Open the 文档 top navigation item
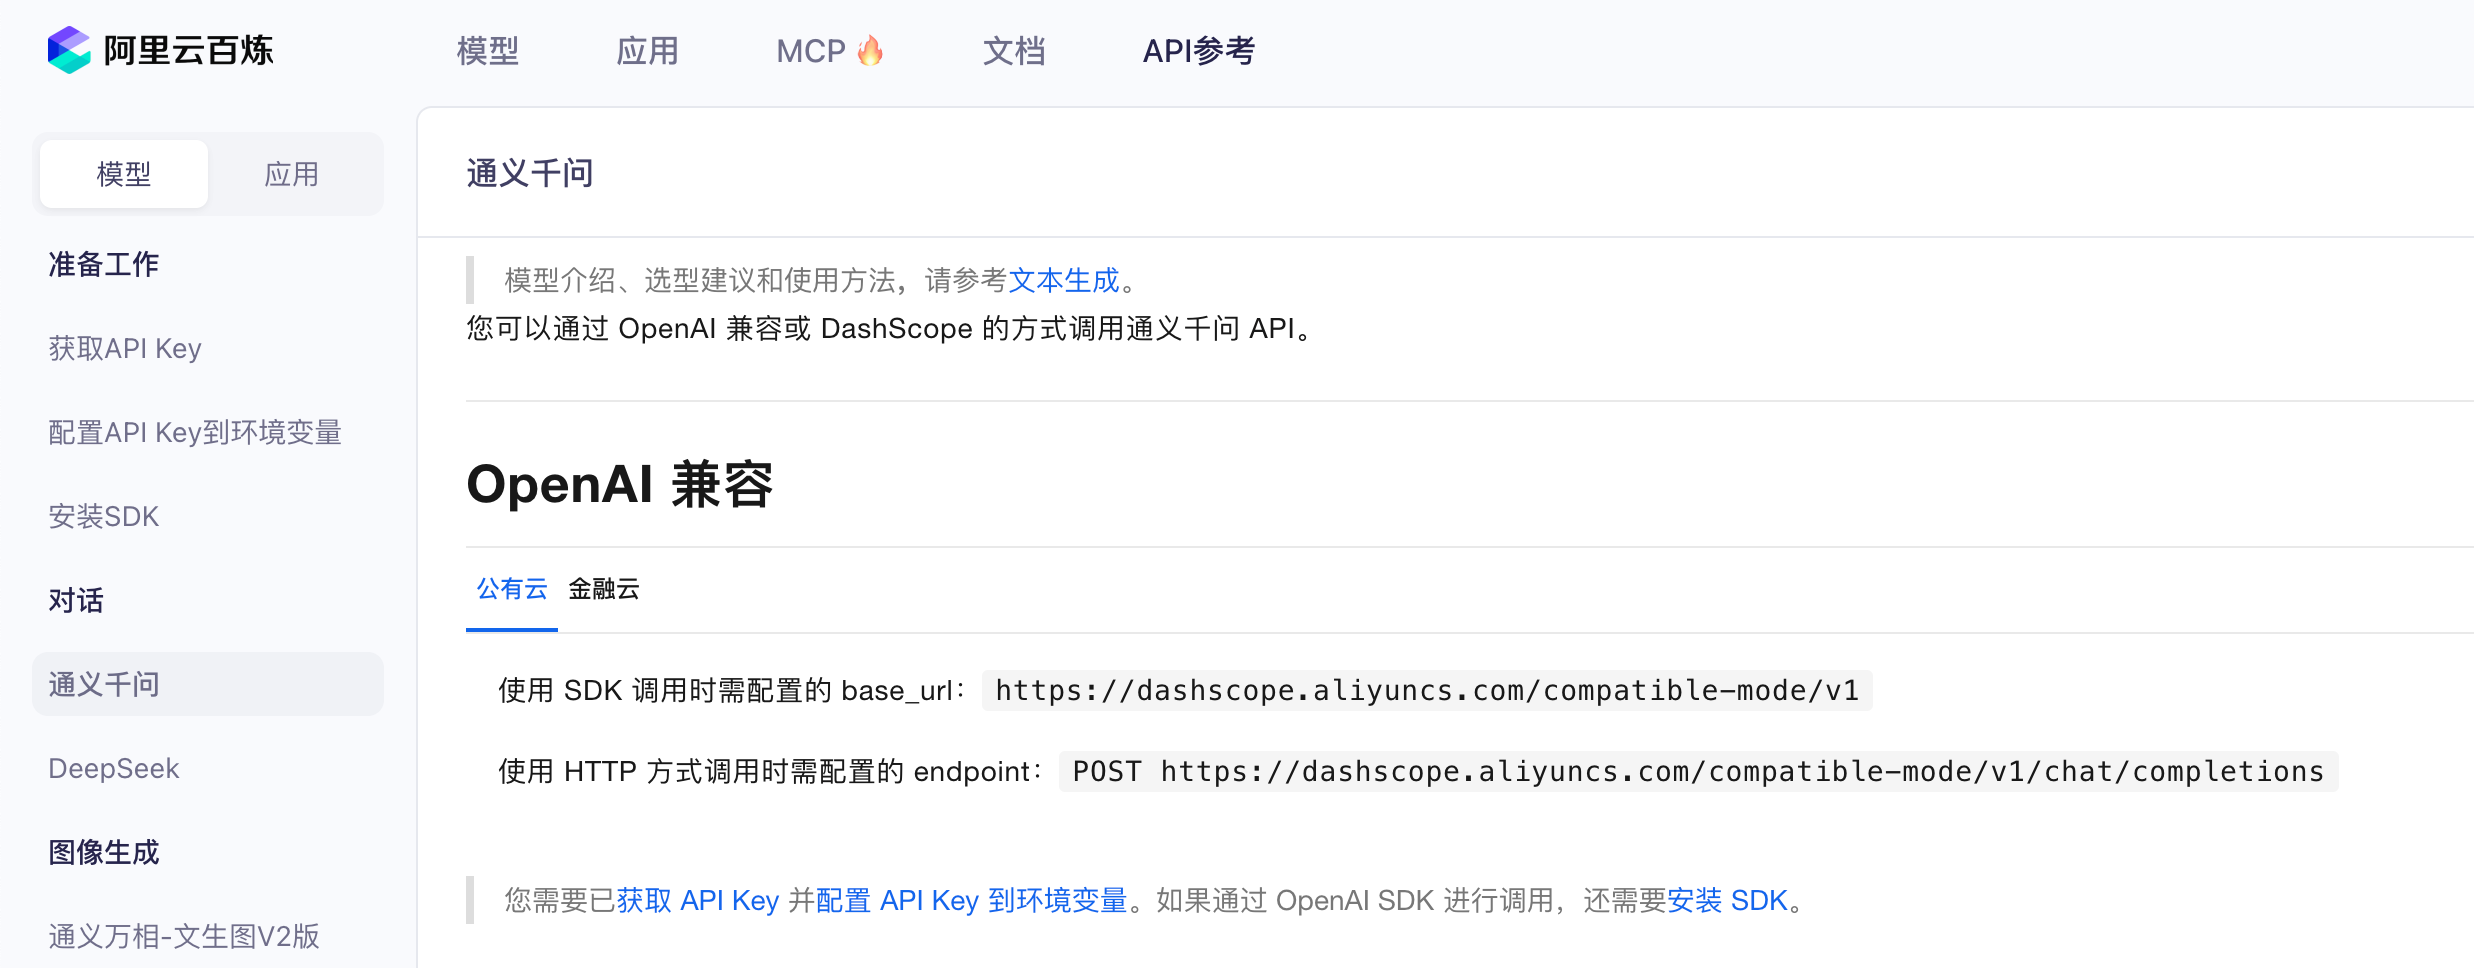The width and height of the screenshot is (2474, 968). [x=1014, y=51]
